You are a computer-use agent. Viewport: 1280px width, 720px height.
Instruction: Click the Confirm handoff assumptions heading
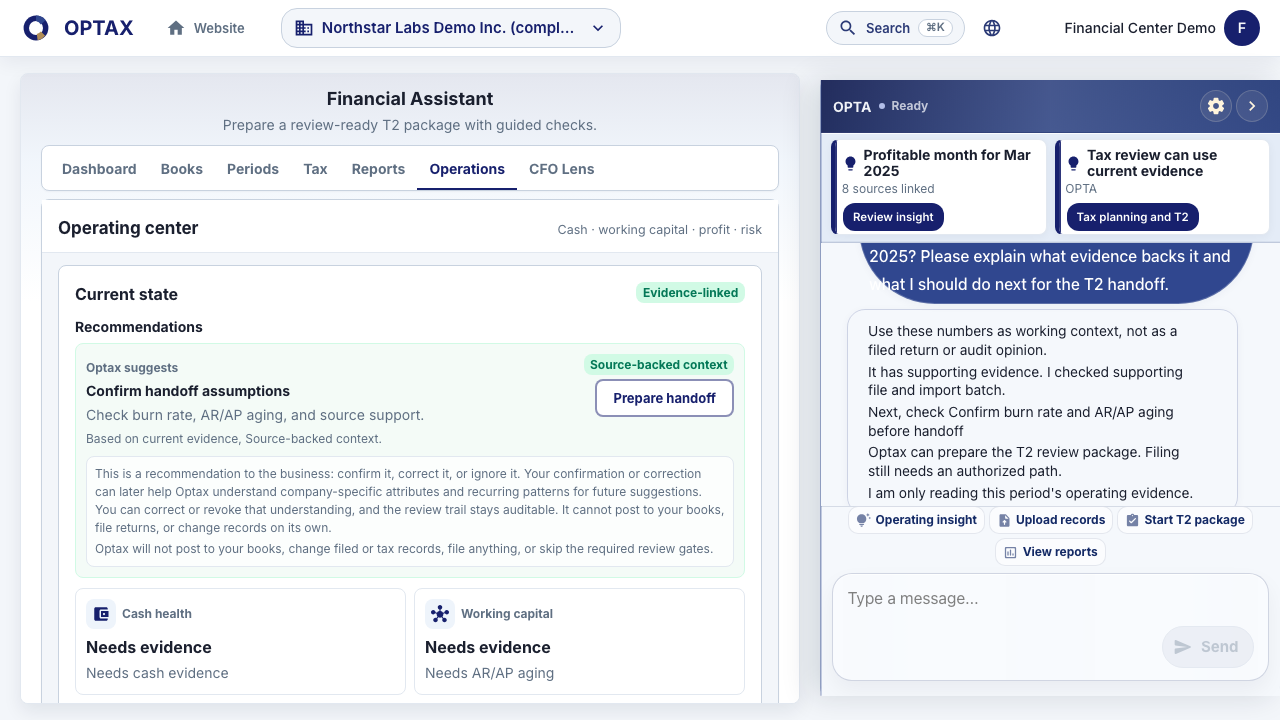188,391
